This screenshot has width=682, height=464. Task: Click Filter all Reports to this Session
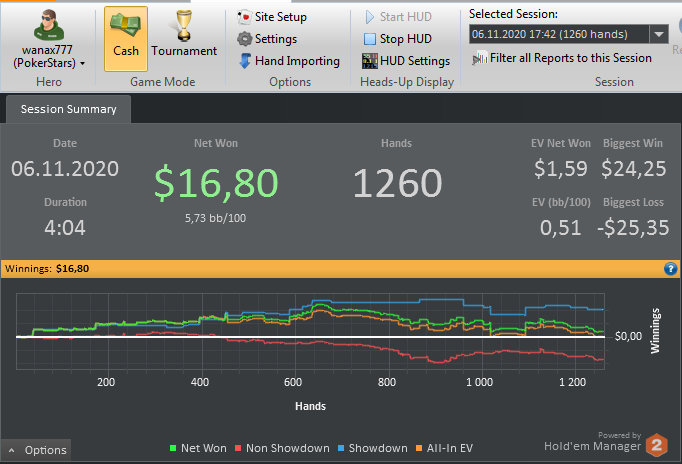[562, 58]
